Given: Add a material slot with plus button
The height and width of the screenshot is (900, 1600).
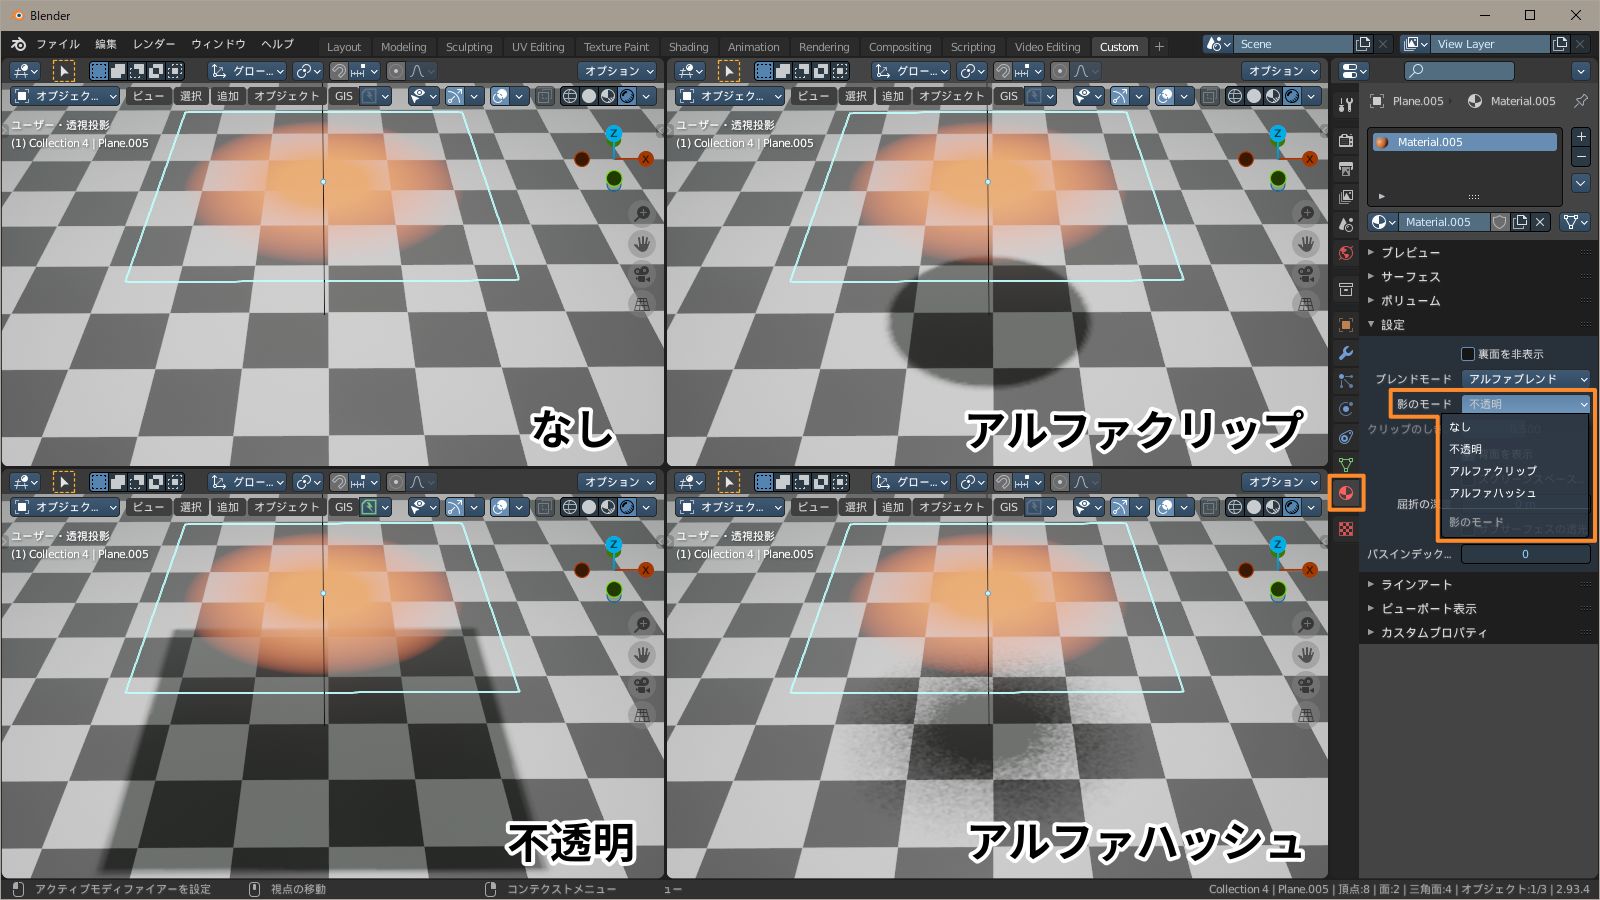Looking at the screenshot, I should click(1581, 137).
